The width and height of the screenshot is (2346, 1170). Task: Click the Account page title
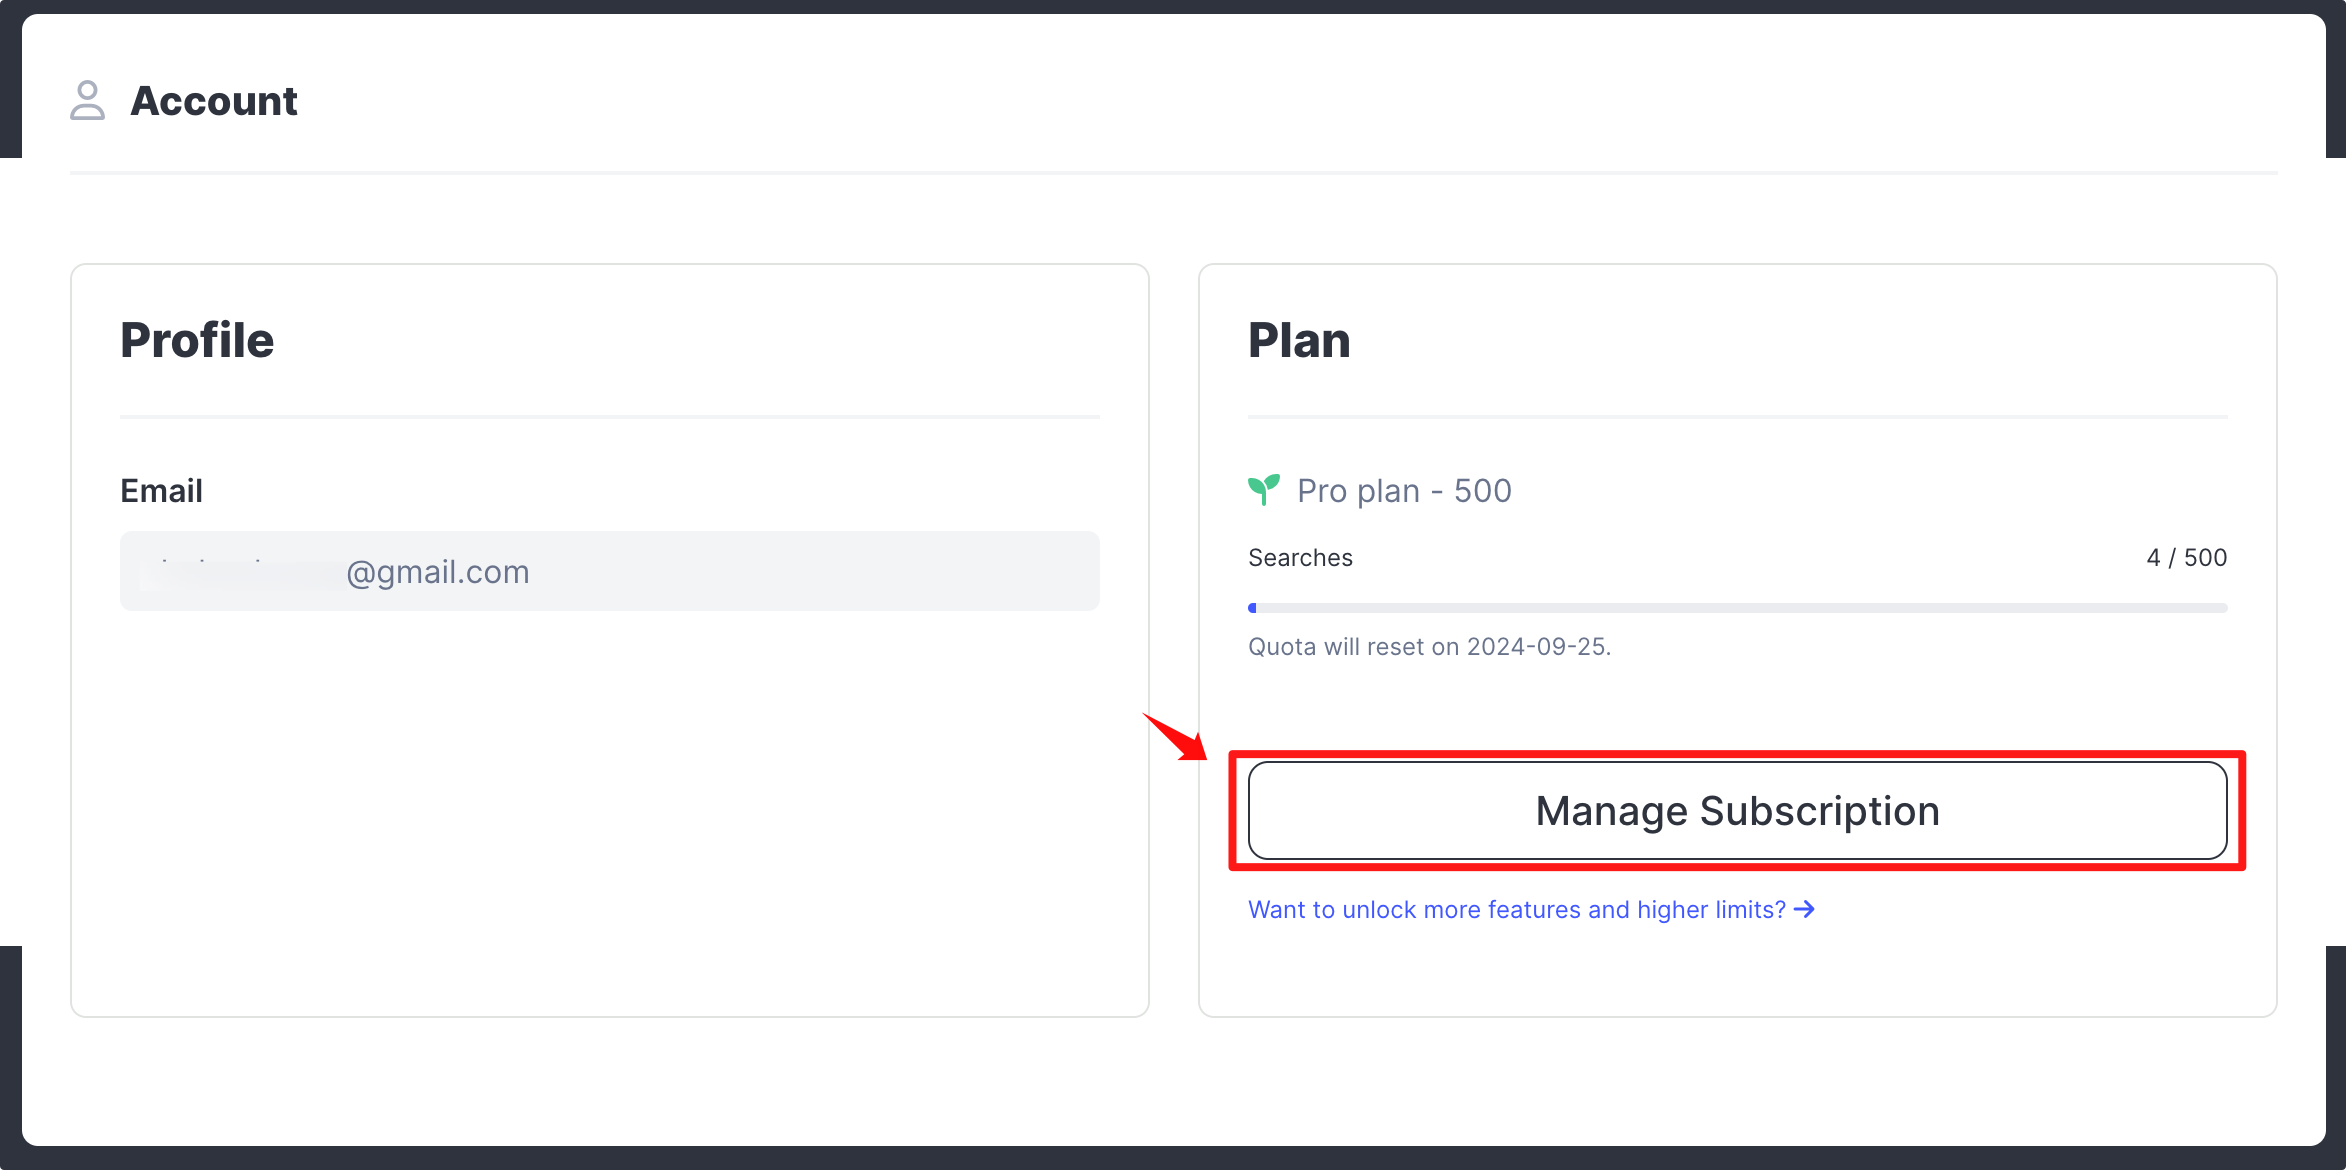pos(213,100)
